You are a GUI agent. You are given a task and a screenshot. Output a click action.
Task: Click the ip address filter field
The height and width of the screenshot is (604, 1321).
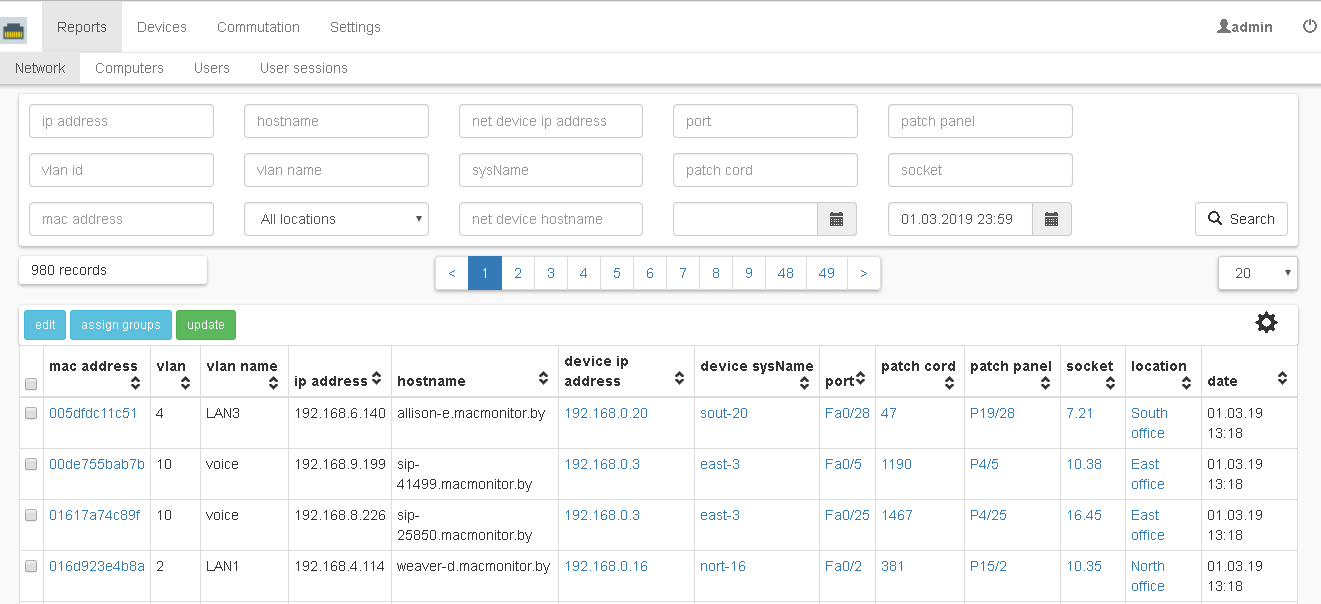[x=121, y=121]
